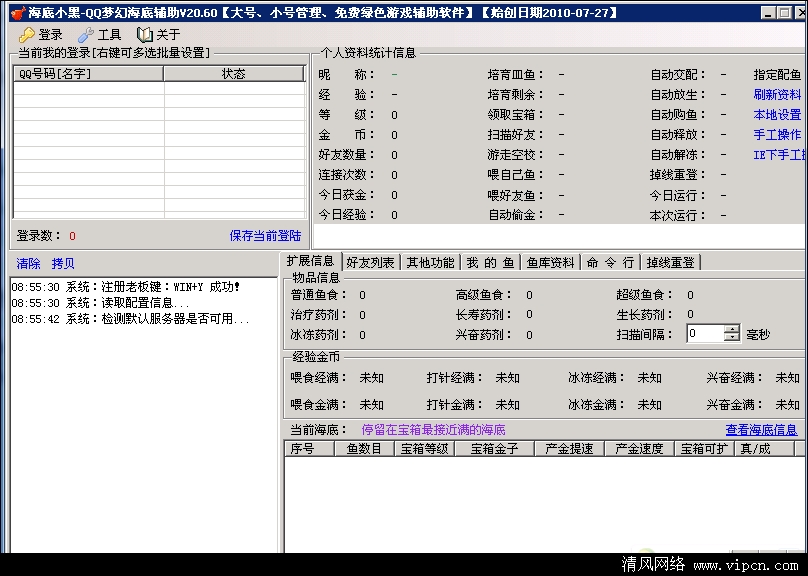The image size is (808, 576).
Task: Decrease 扫描间隔 with the down arrow
Action: (732, 339)
